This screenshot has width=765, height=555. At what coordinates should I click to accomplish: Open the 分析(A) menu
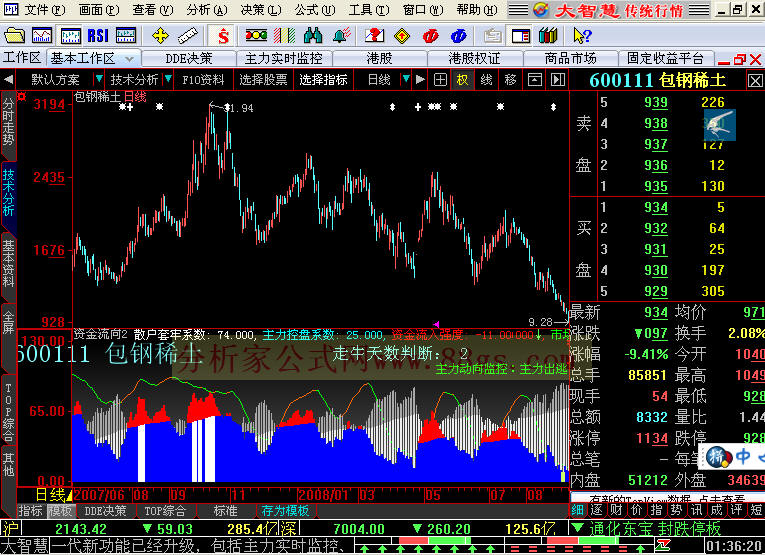tap(206, 10)
